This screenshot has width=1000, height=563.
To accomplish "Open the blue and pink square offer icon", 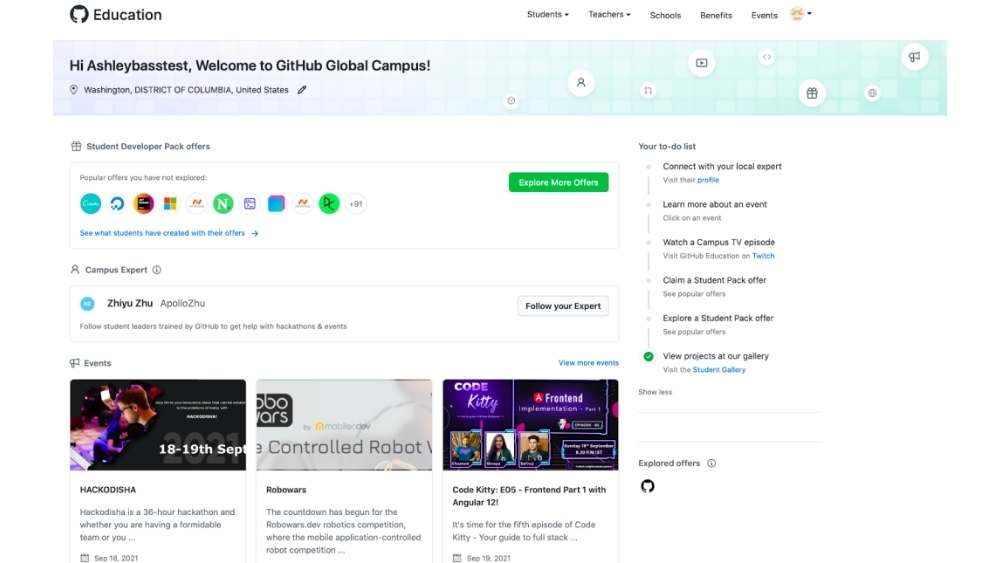I will point(276,203).
